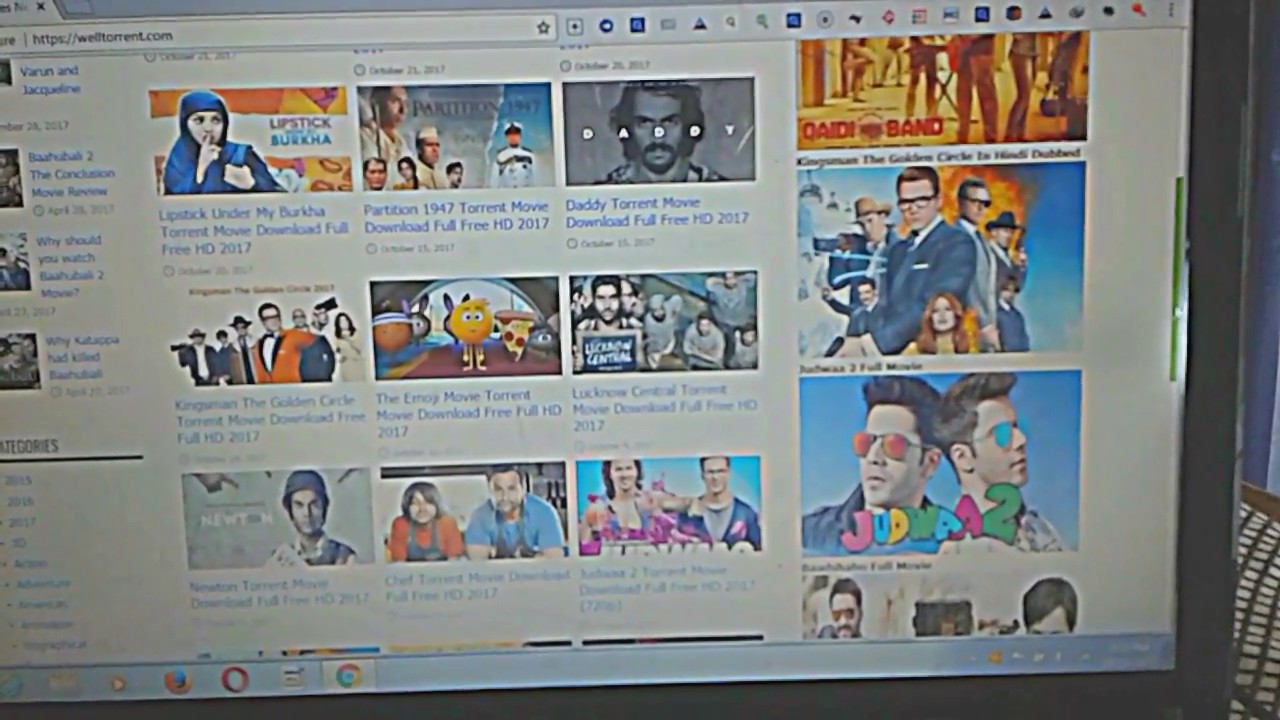Open the Chrome three-dot menu
The image size is (1280, 720).
point(1170,10)
